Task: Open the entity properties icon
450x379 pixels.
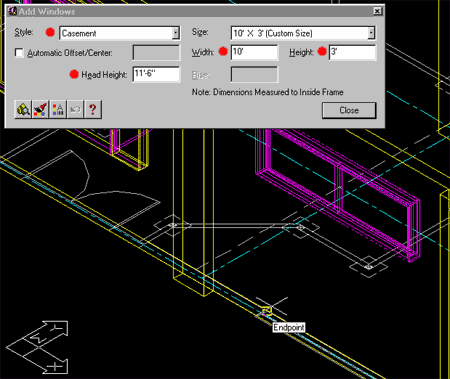Action: coord(58,109)
